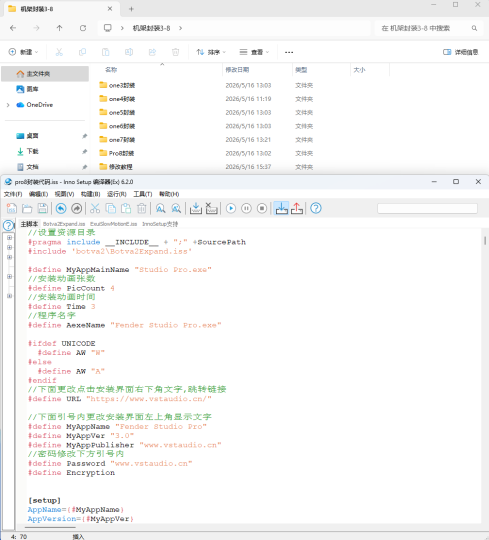Click the compile script icon
Image resolution: width=489 pixels, height=540 pixels.
coord(196,208)
